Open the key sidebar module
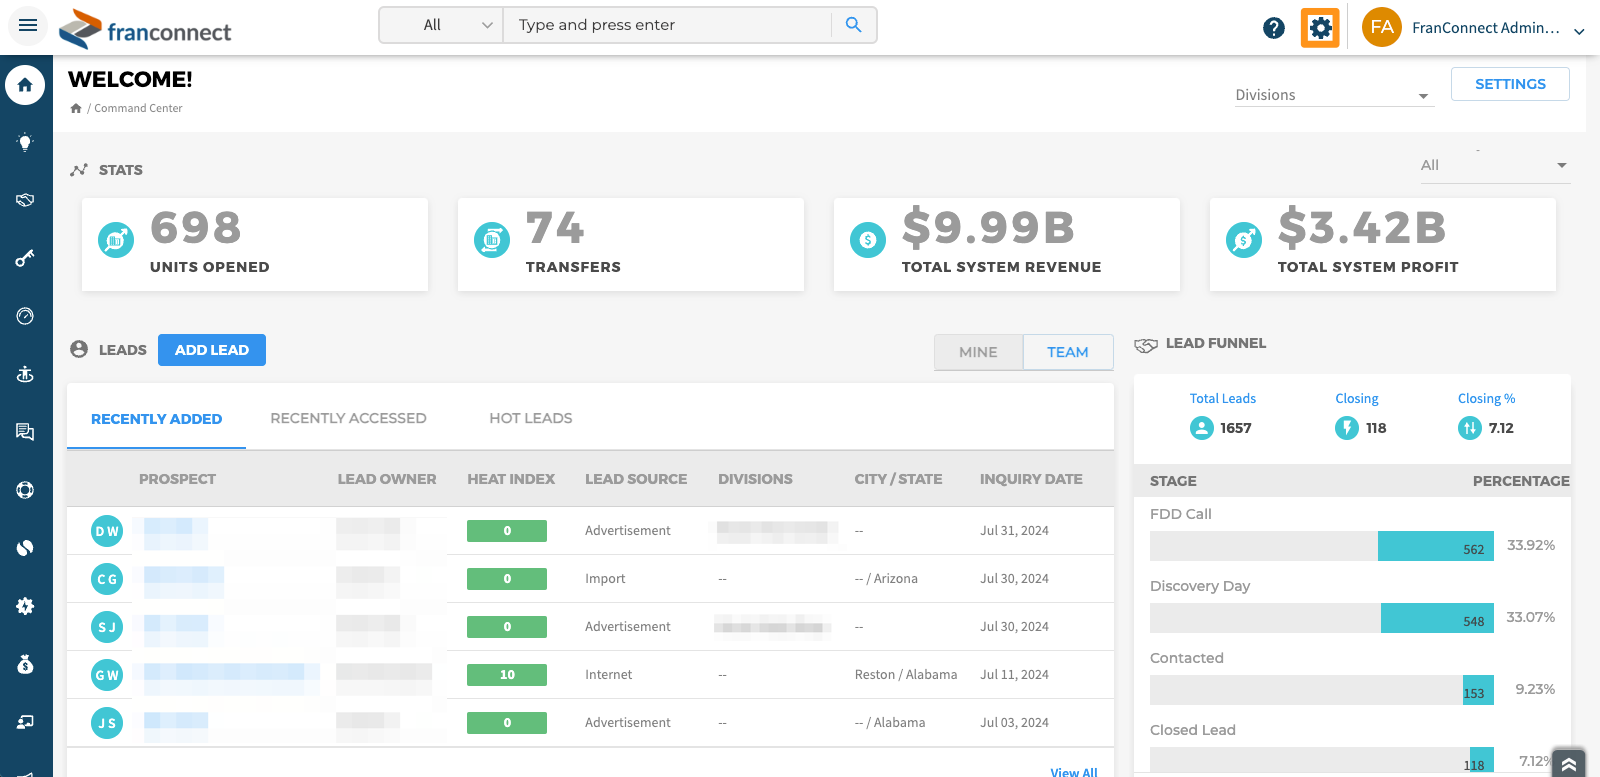Image resolution: width=1600 pixels, height=777 pixels. click(25, 258)
